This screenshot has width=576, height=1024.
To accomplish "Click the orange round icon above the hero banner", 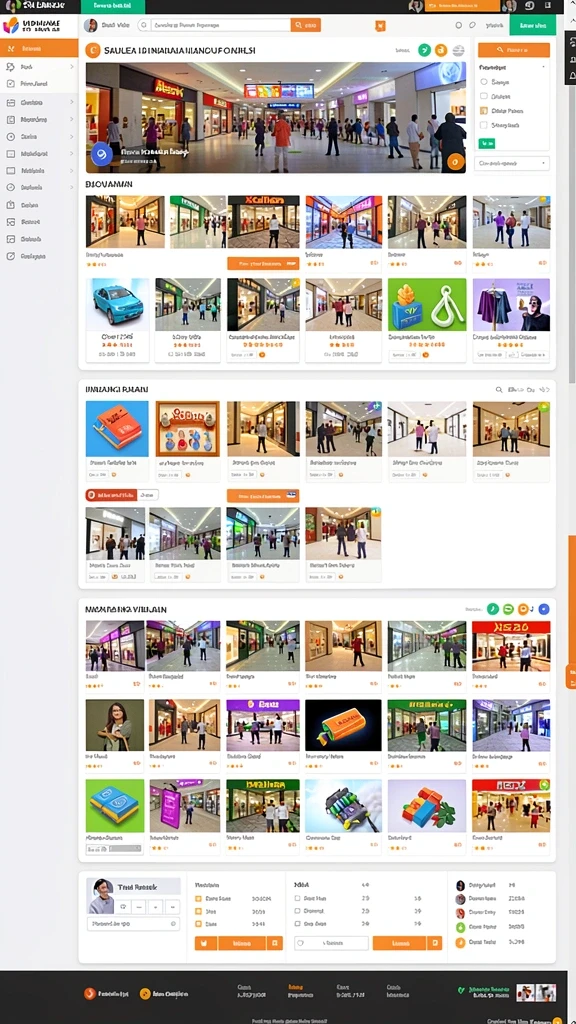I will [441, 50].
